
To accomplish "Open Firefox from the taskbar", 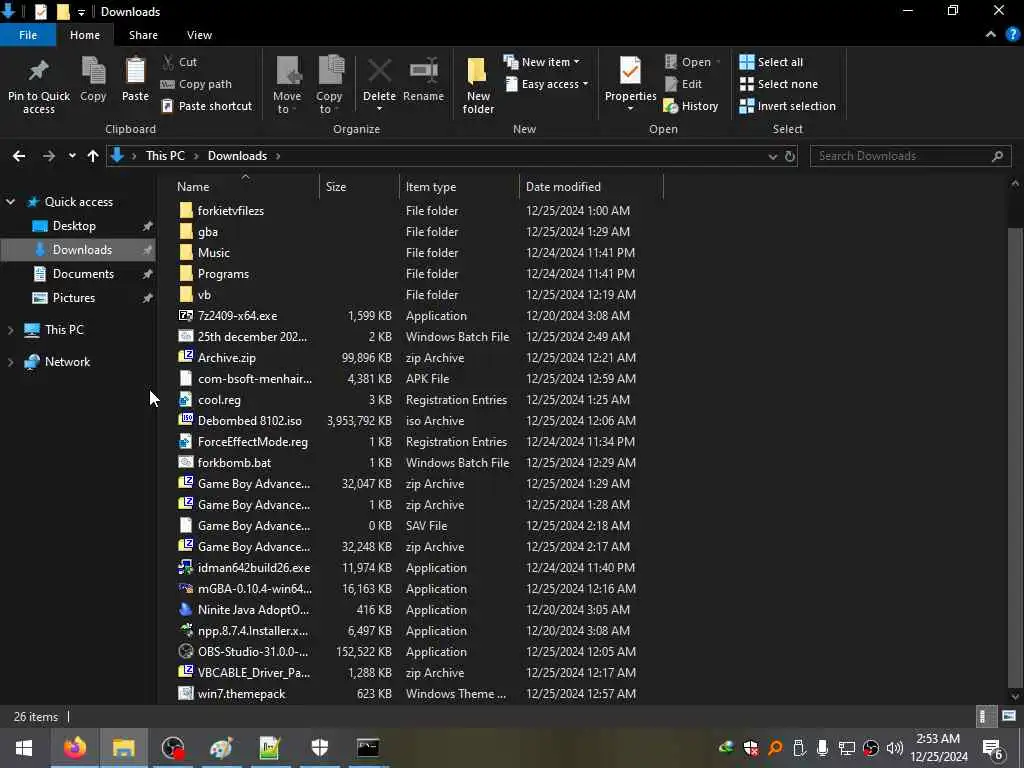I will coord(74,748).
